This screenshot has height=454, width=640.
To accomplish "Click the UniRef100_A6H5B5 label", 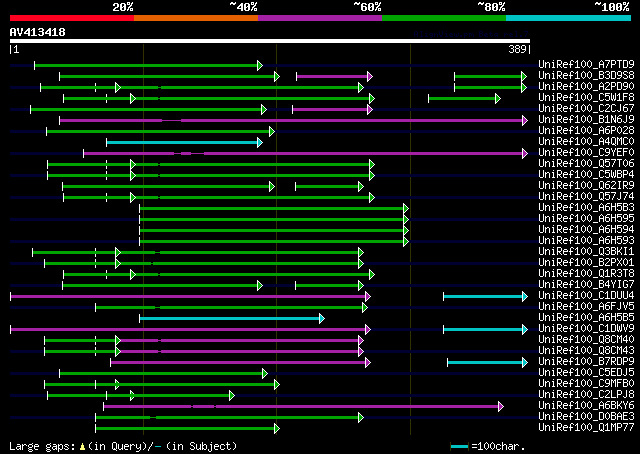I will (x=586, y=318).
